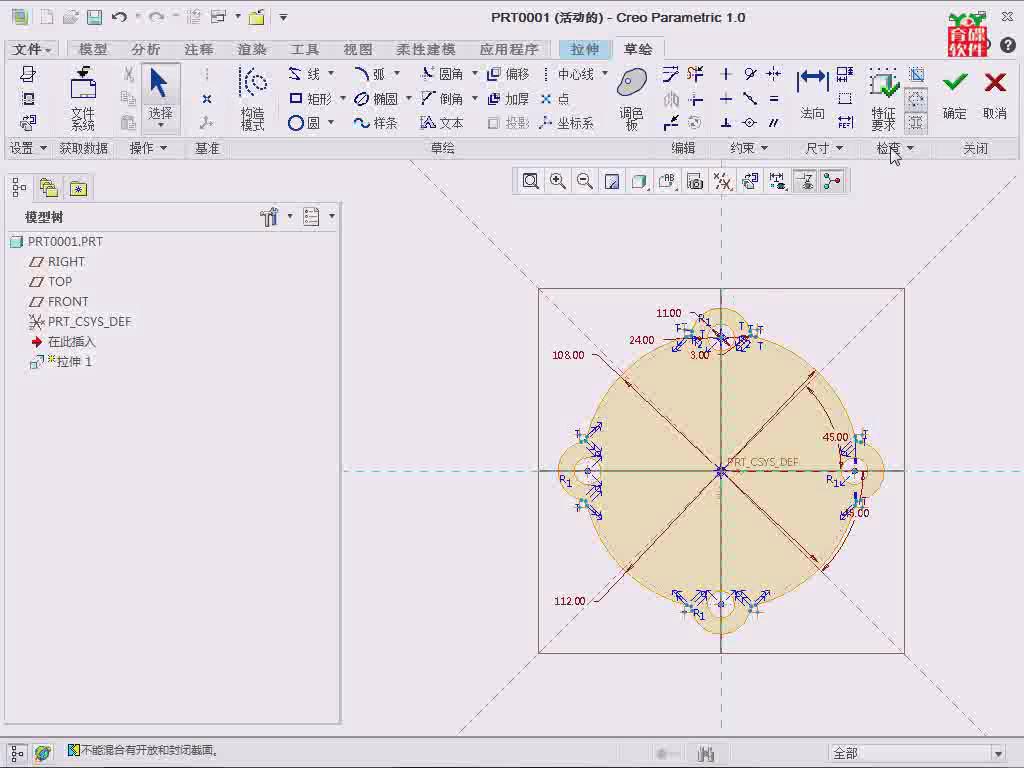Create a Normal (法向) dimension

(x=812, y=95)
